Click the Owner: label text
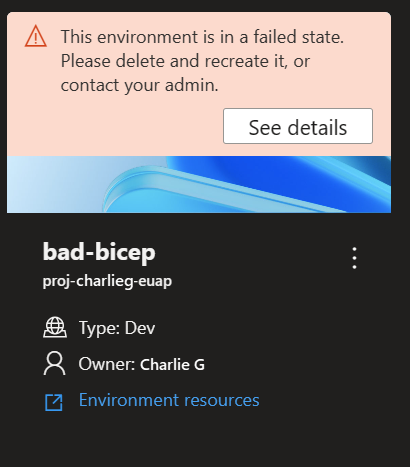410x467 pixels. pos(107,364)
